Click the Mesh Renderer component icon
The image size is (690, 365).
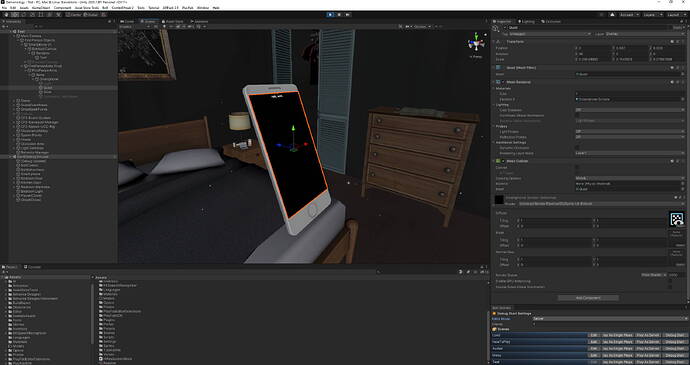click(498, 82)
